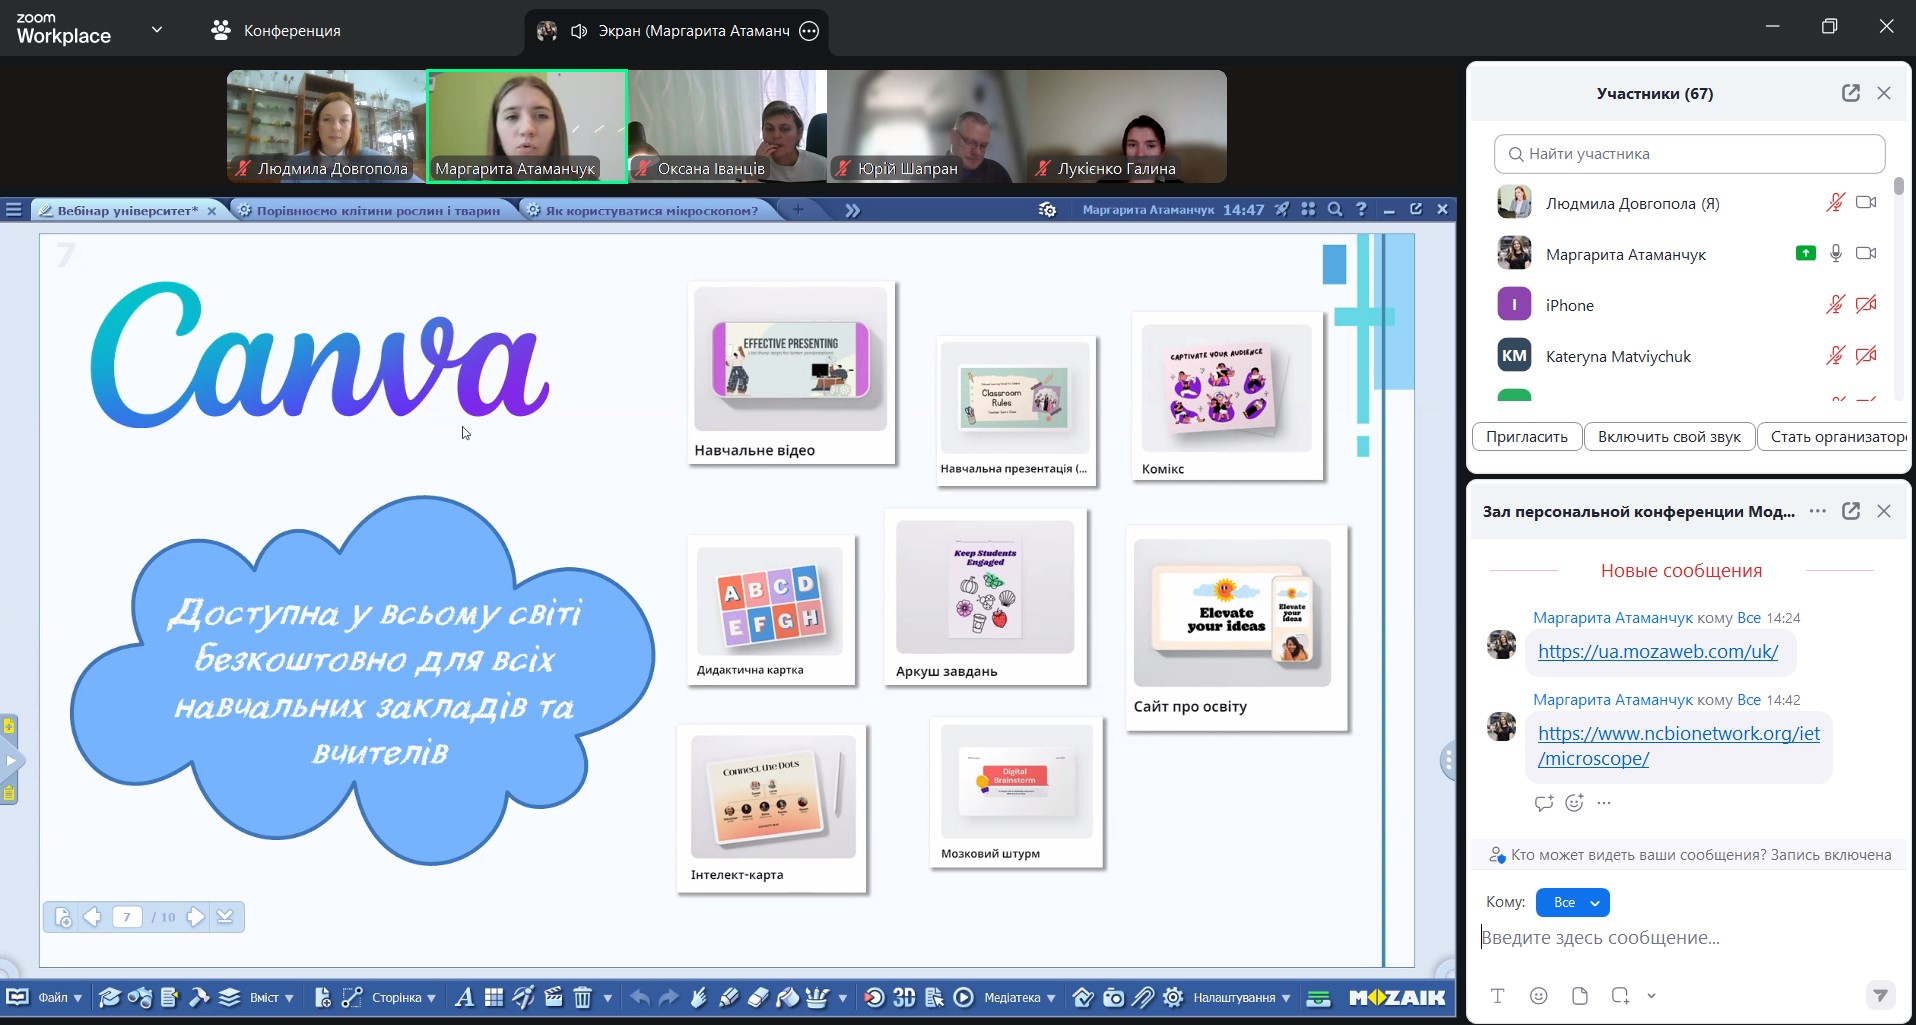Go to next slide with right arrow
Viewport: 1916px width, 1025px height.
pos(196,916)
